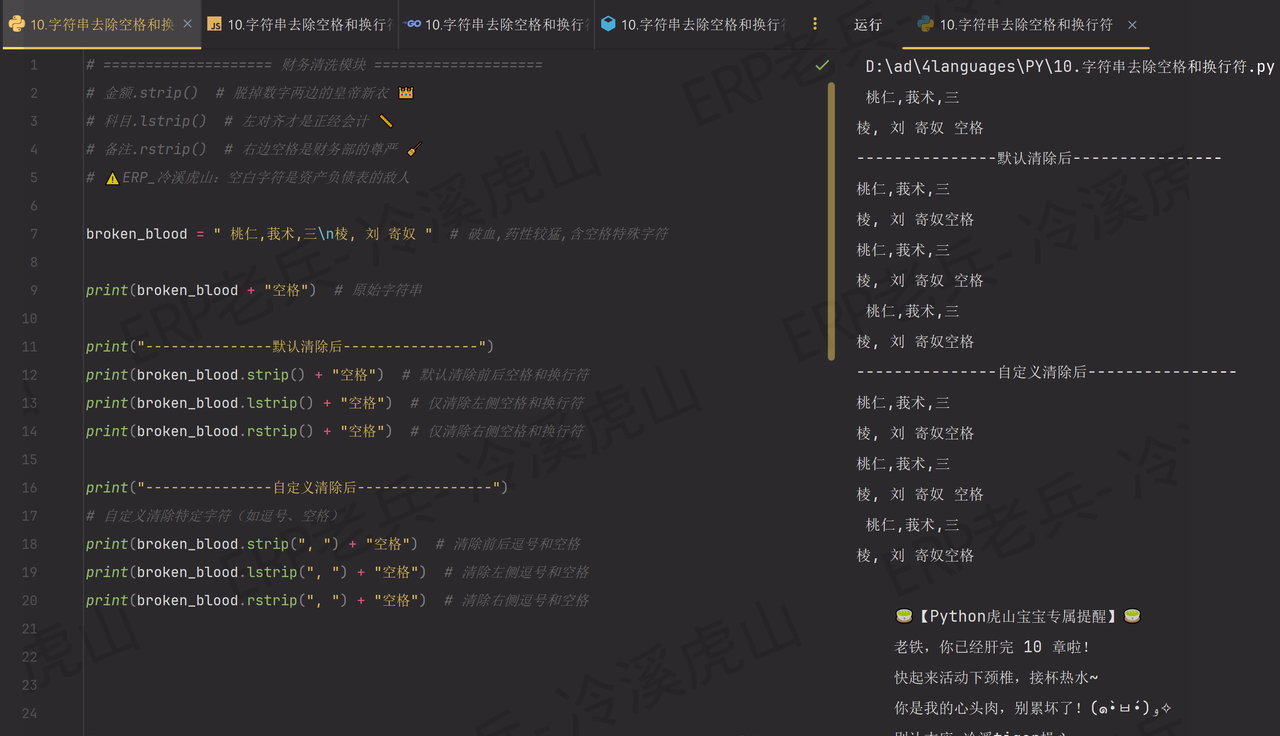
Task: Open the tab overflow three-dot menu
Action: (x=816, y=24)
